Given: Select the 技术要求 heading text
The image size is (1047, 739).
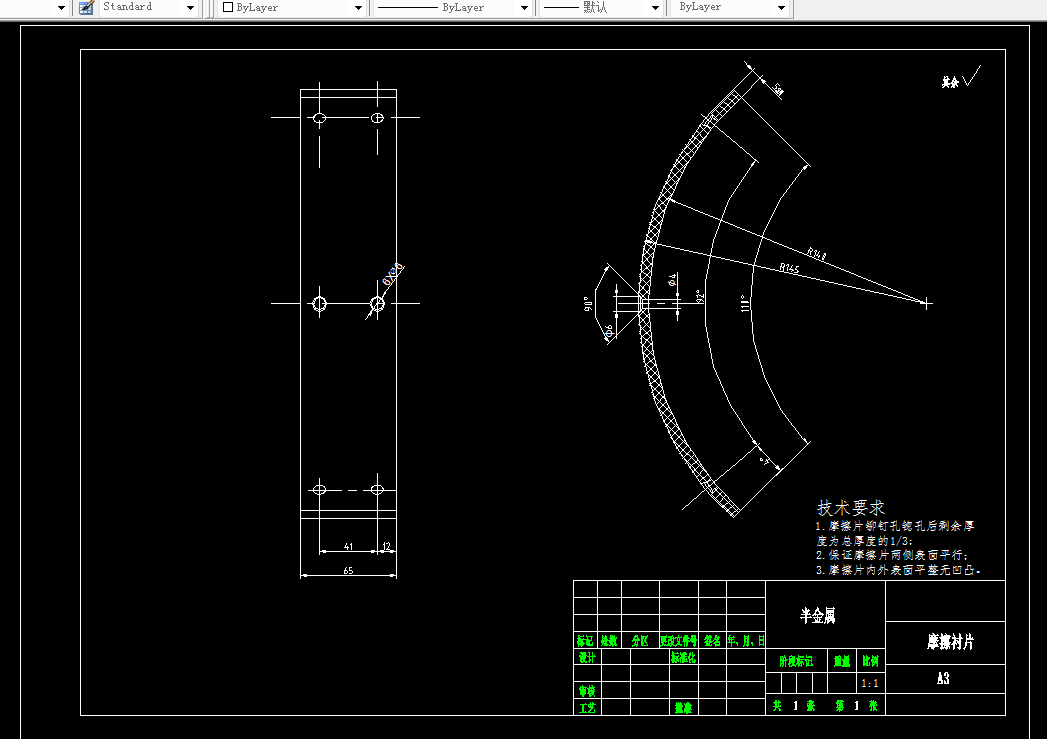Looking at the screenshot, I should click(851, 508).
